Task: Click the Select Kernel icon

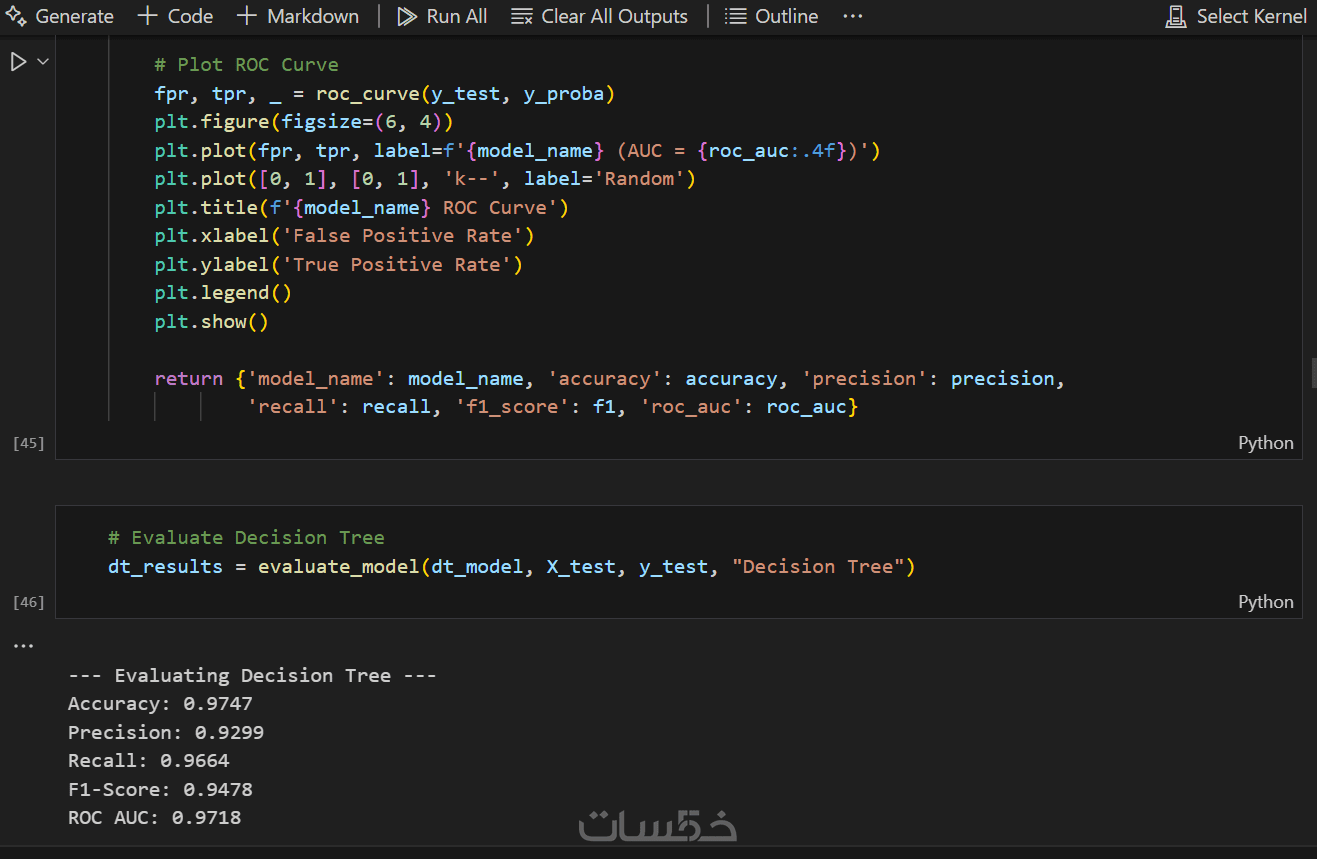Action: pos(1177,17)
